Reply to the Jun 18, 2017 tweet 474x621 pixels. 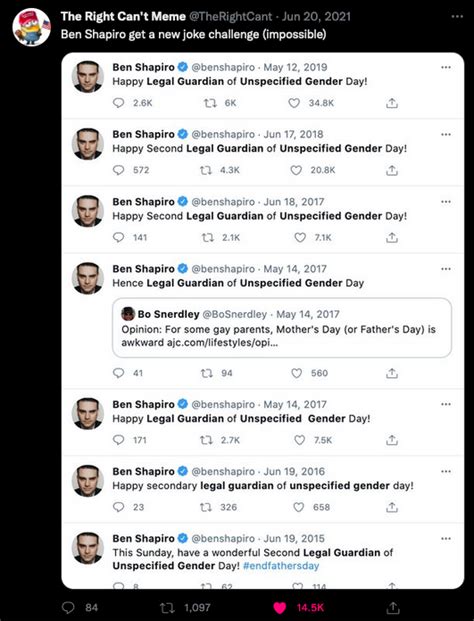coord(118,237)
